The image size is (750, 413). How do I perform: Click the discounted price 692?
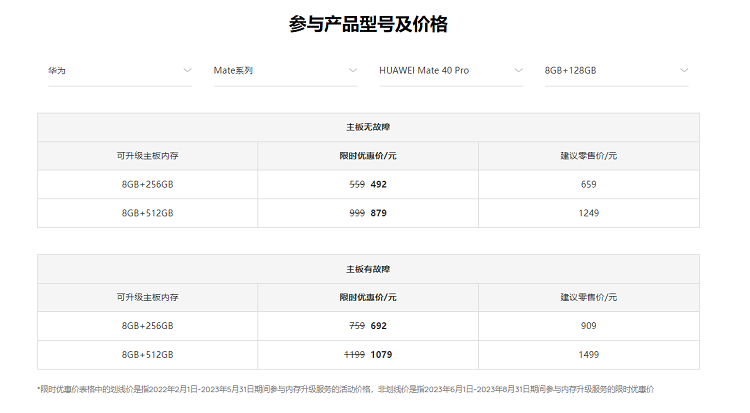click(x=378, y=326)
